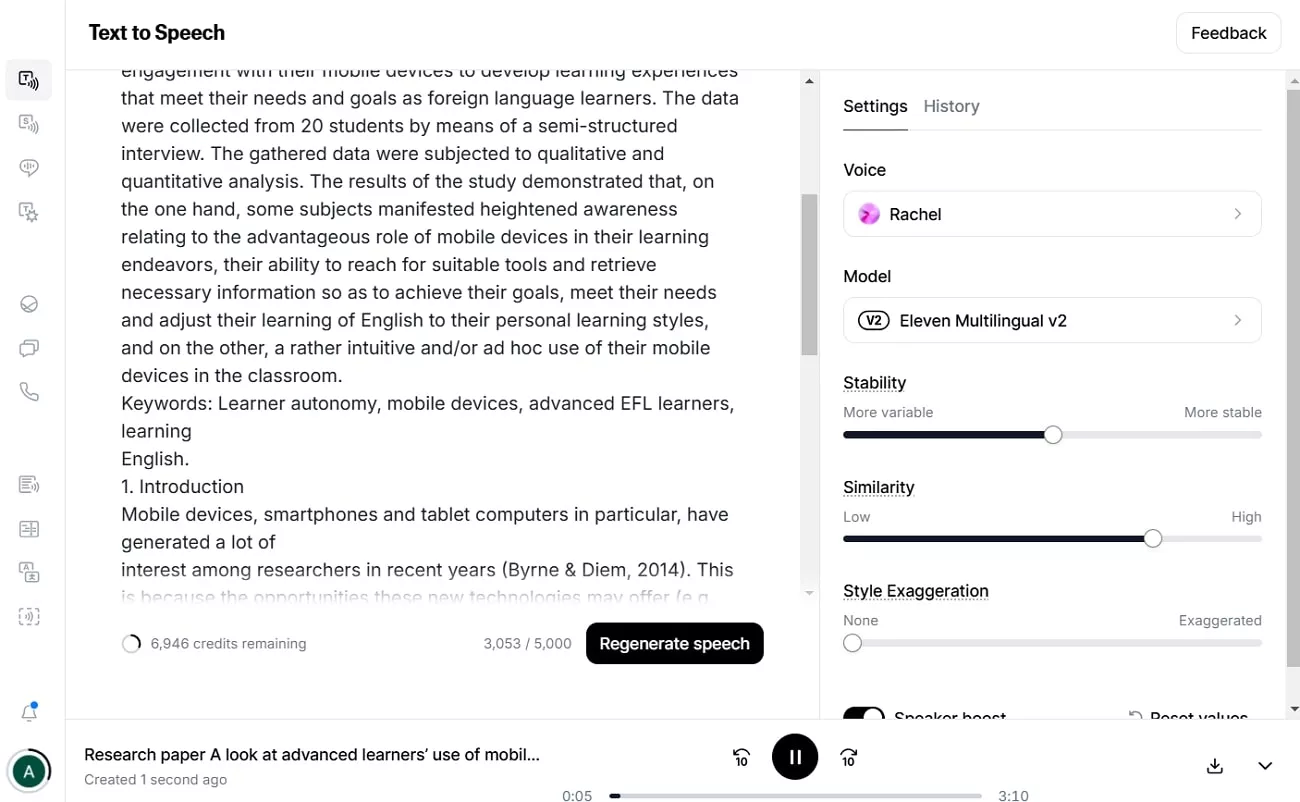Screen dimensions: 1300x802
Task: Expand the audio player panel chevron
Action: pyautogui.click(x=1265, y=765)
